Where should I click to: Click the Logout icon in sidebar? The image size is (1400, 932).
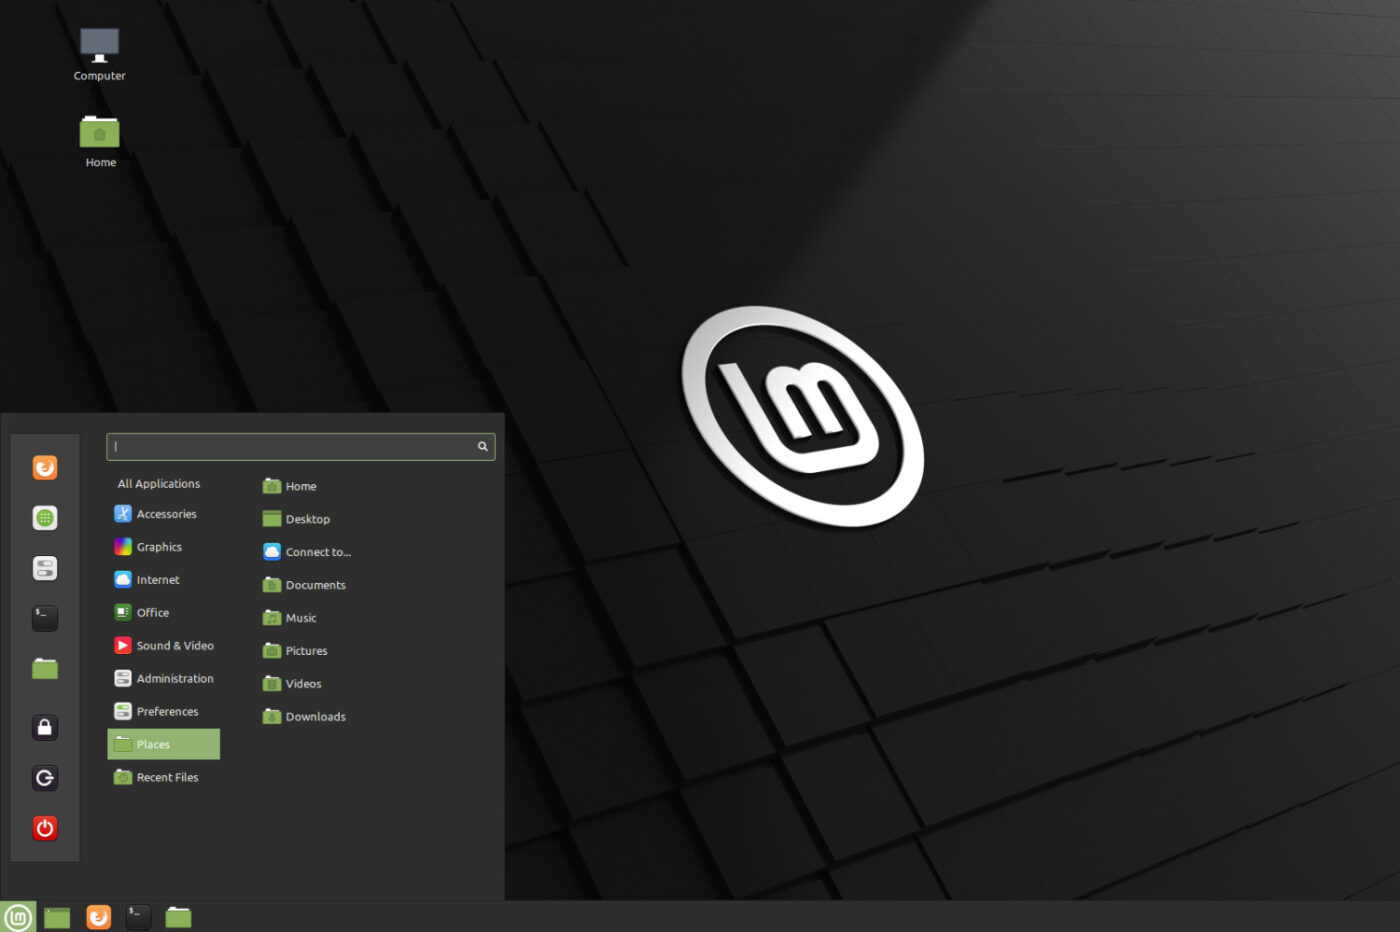(x=45, y=778)
